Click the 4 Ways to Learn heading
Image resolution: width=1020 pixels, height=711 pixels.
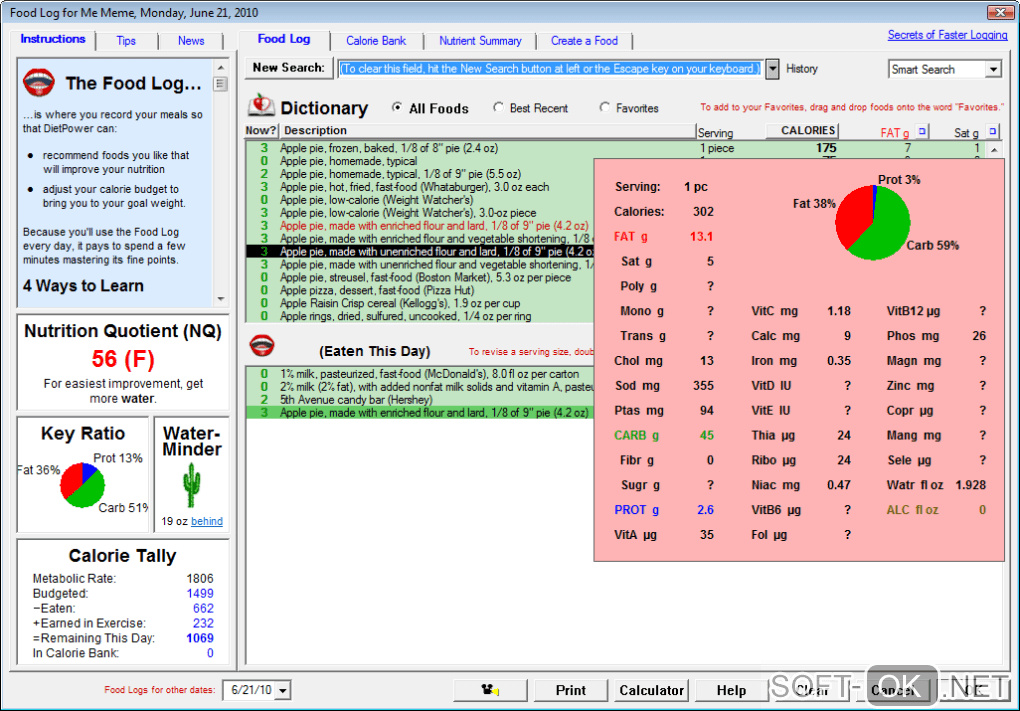click(x=83, y=286)
